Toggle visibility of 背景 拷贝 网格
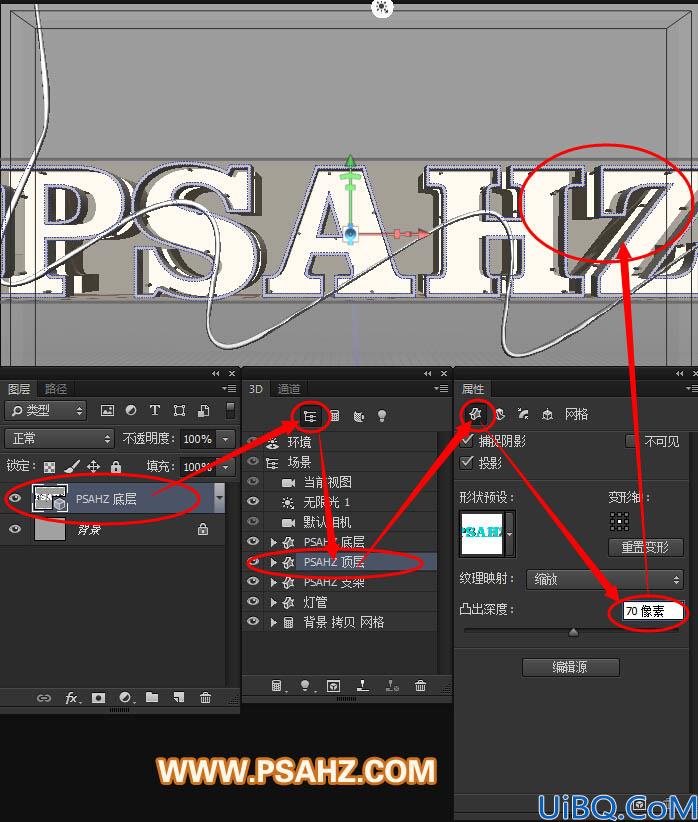Viewport: 698px width, 822px height. pyautogui.click(x=253, y=621)
